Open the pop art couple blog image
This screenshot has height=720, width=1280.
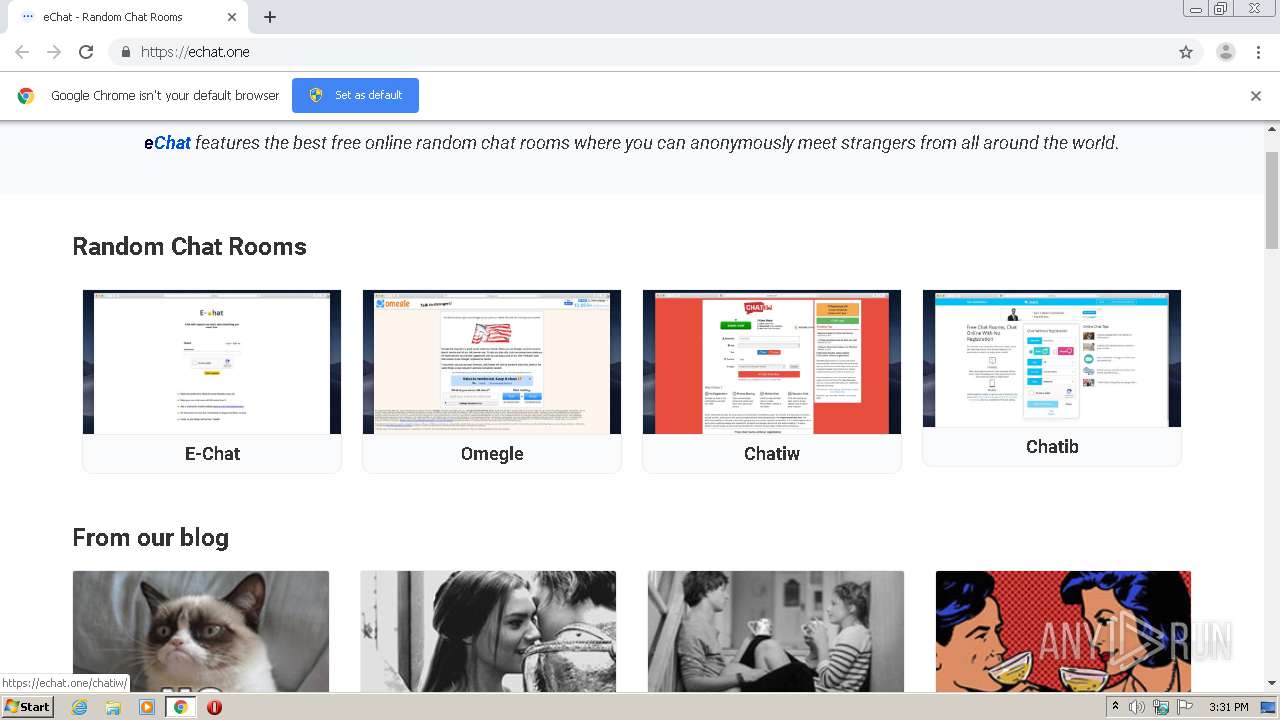click(x=1063, y=631)
